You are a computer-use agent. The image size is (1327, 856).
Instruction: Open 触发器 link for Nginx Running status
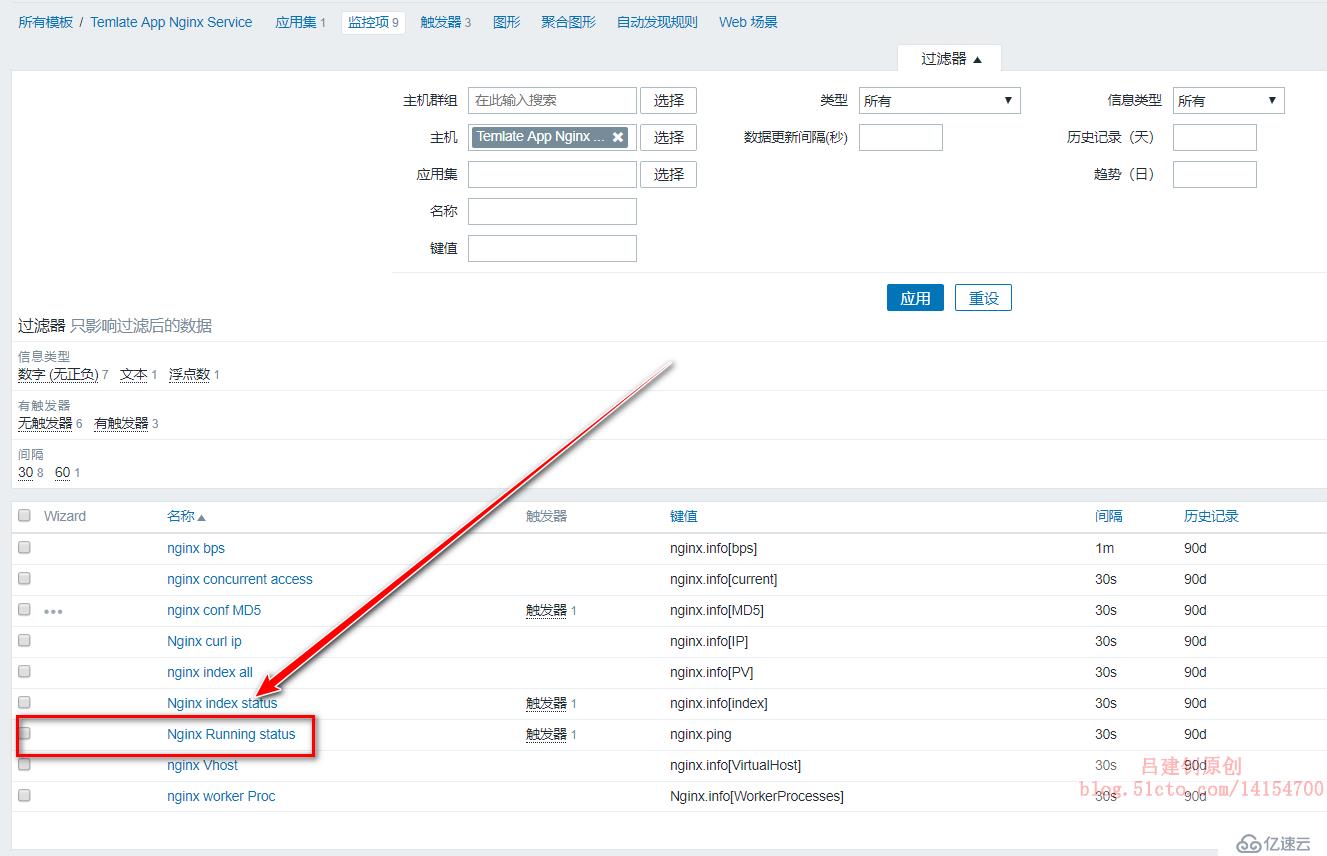coord(546,734)
